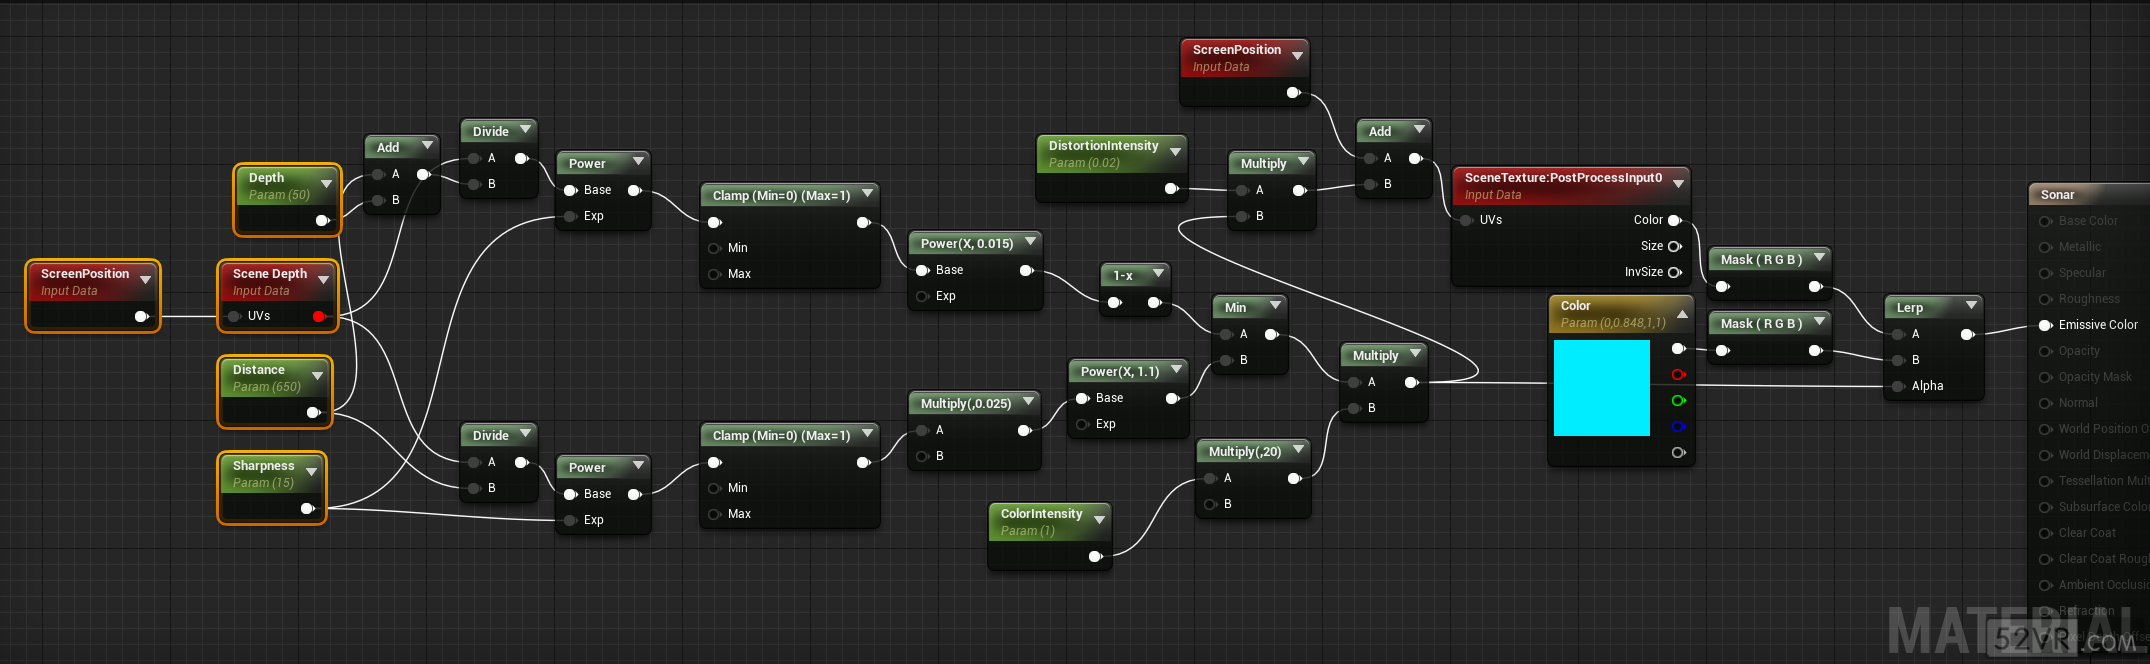Select the Distance parameter node title
This screenshot has height=664, width=2150.
pyautogui.click(x=258, y=370)
